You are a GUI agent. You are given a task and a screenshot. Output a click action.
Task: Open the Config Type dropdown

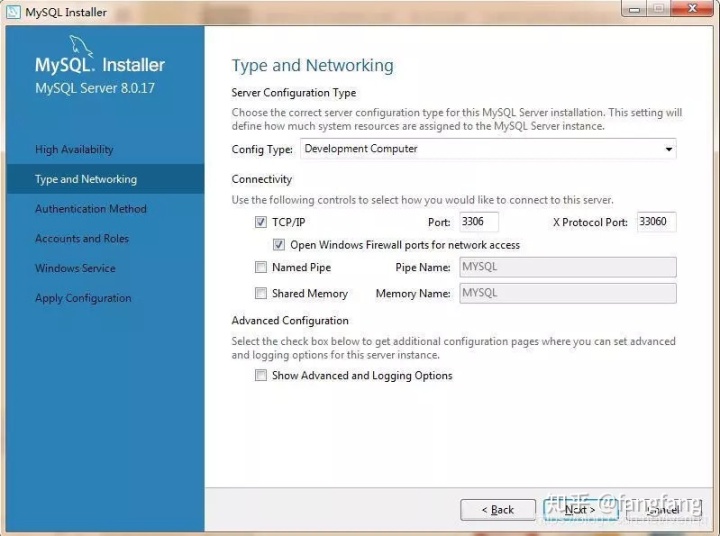(488, 149)
